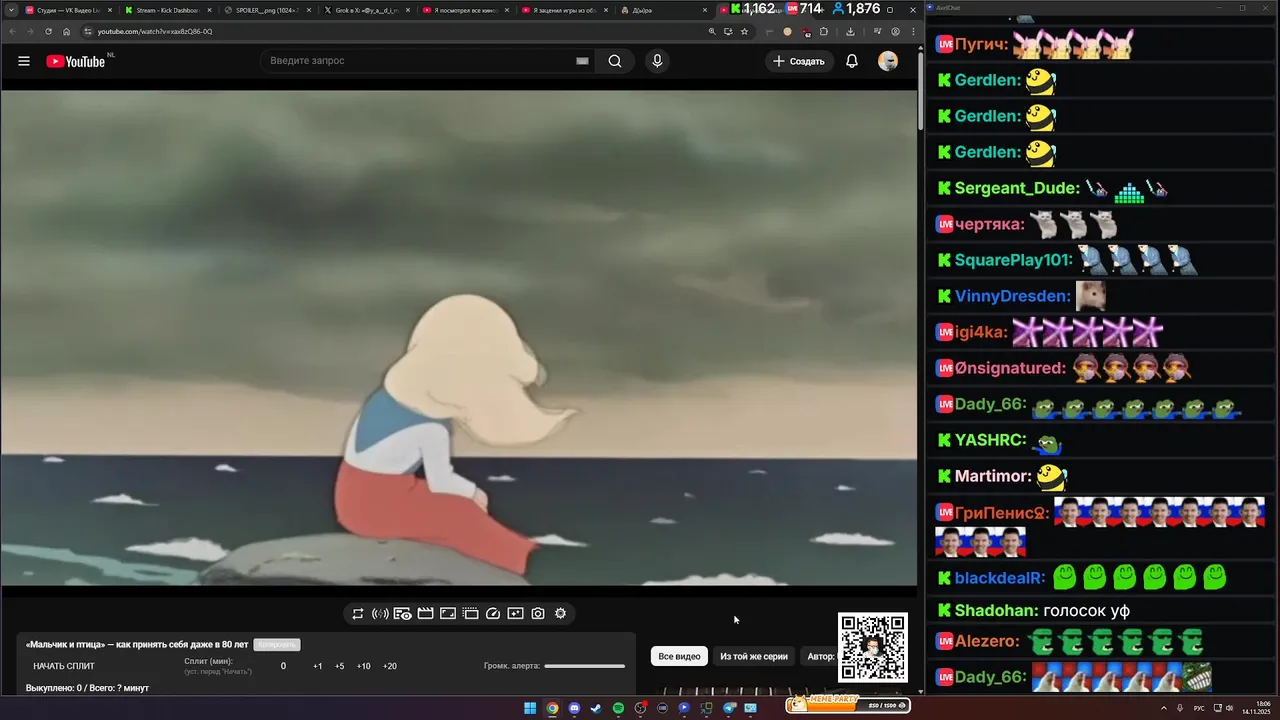Adjust the 'Громк. алерта' volume slider
The image size is (1280, 720).
[x=585, y=666]
